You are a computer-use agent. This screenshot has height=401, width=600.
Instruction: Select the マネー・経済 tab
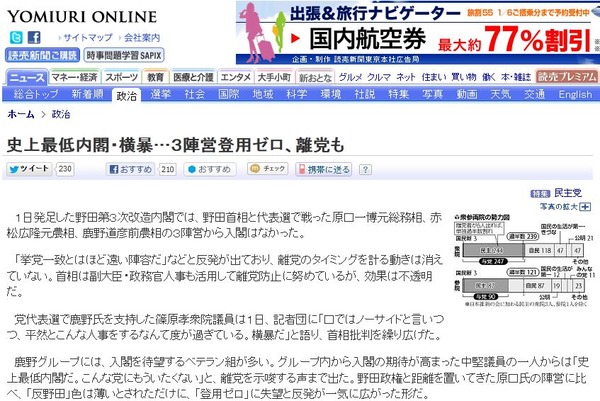pos(74,77)
